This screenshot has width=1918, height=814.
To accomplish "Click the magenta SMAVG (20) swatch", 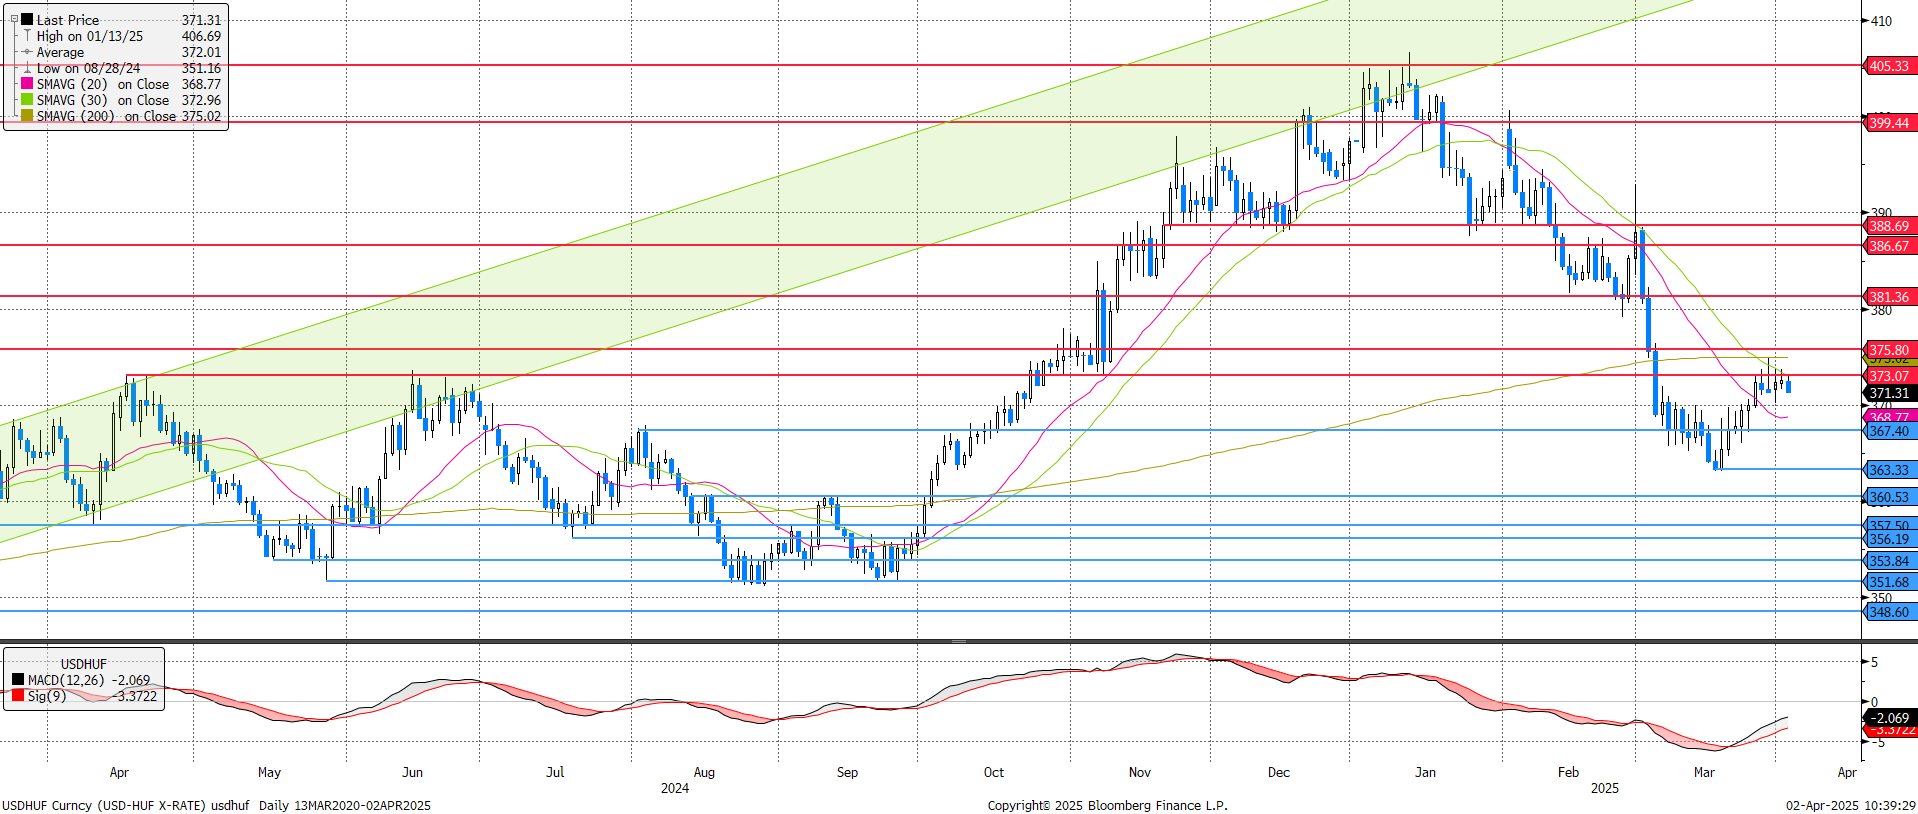I will (27, 84).
